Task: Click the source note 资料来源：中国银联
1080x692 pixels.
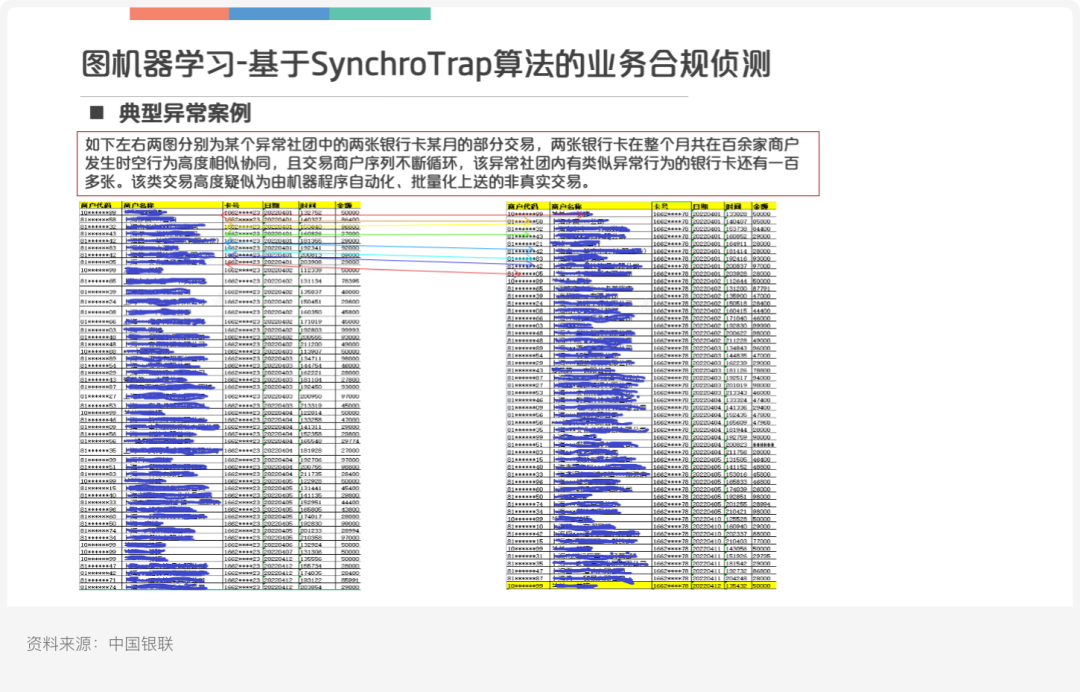Action: 100,644
